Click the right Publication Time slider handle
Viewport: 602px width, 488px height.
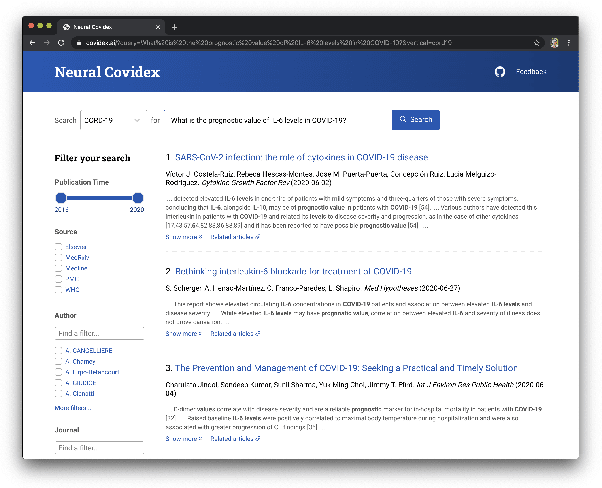point(138,198)
